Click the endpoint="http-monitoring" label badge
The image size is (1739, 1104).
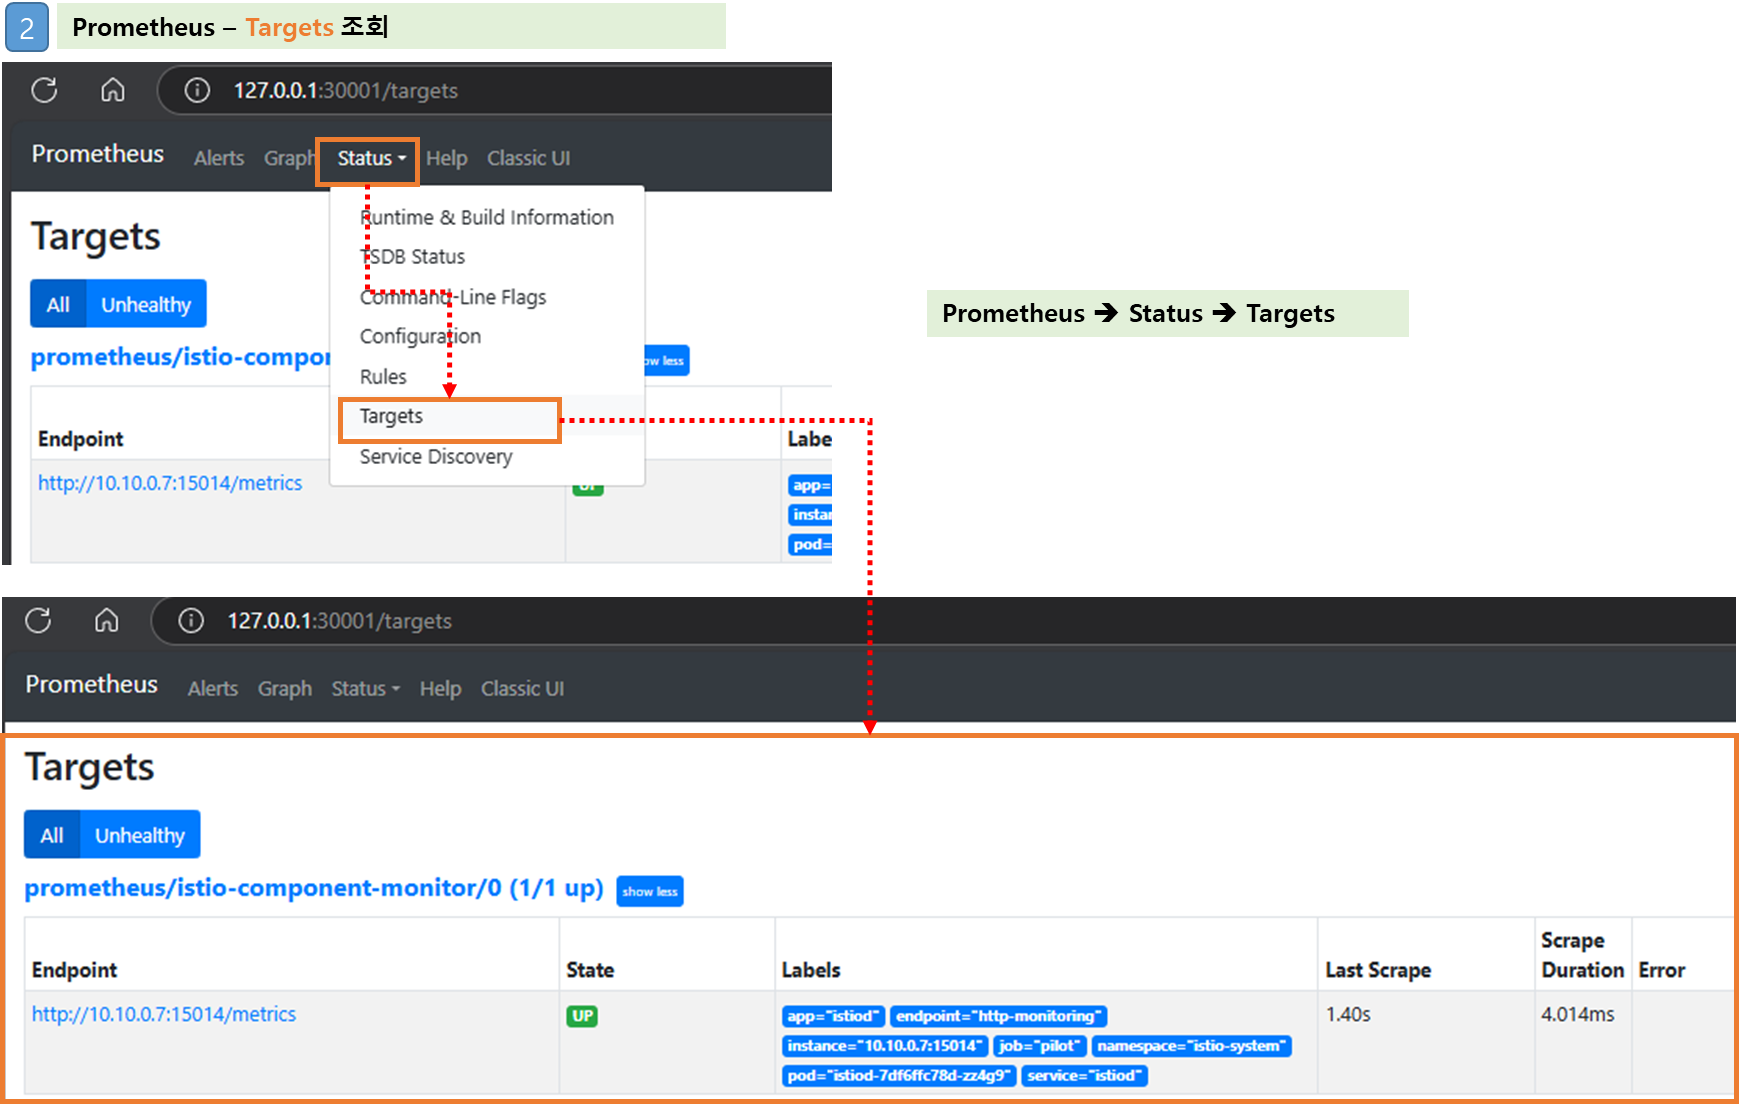999,1016
